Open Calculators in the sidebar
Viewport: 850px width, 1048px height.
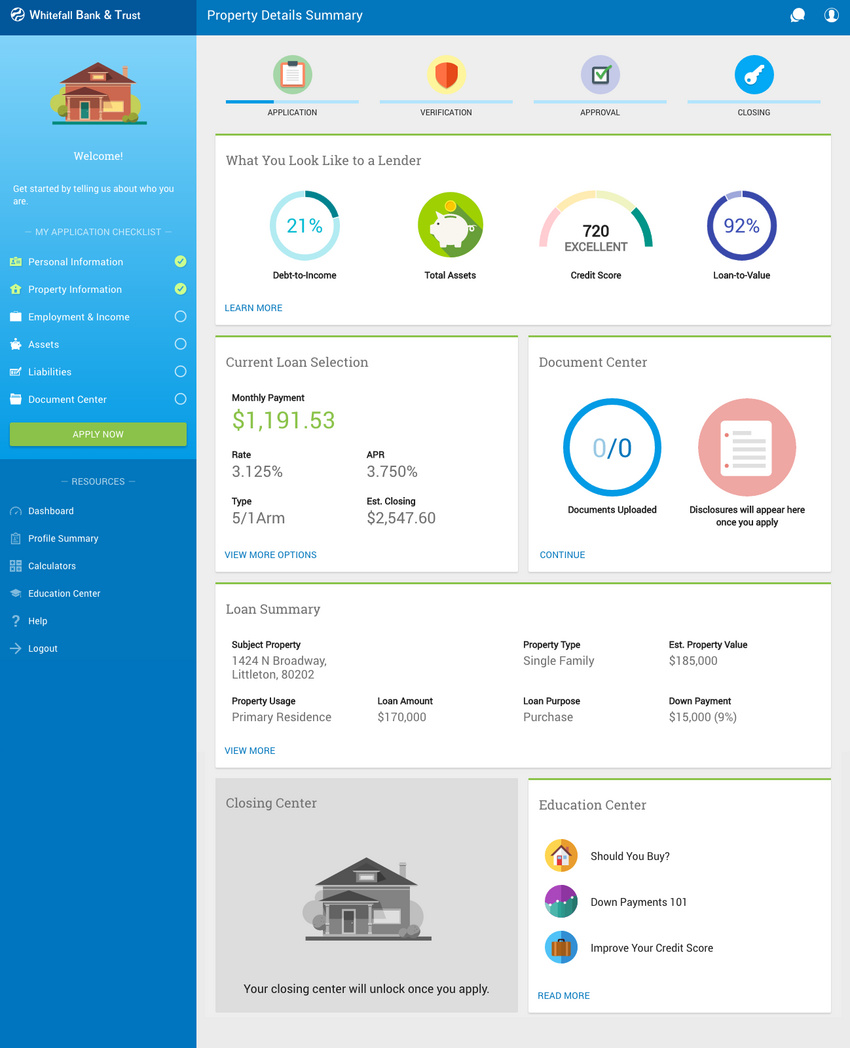[52, 566]
